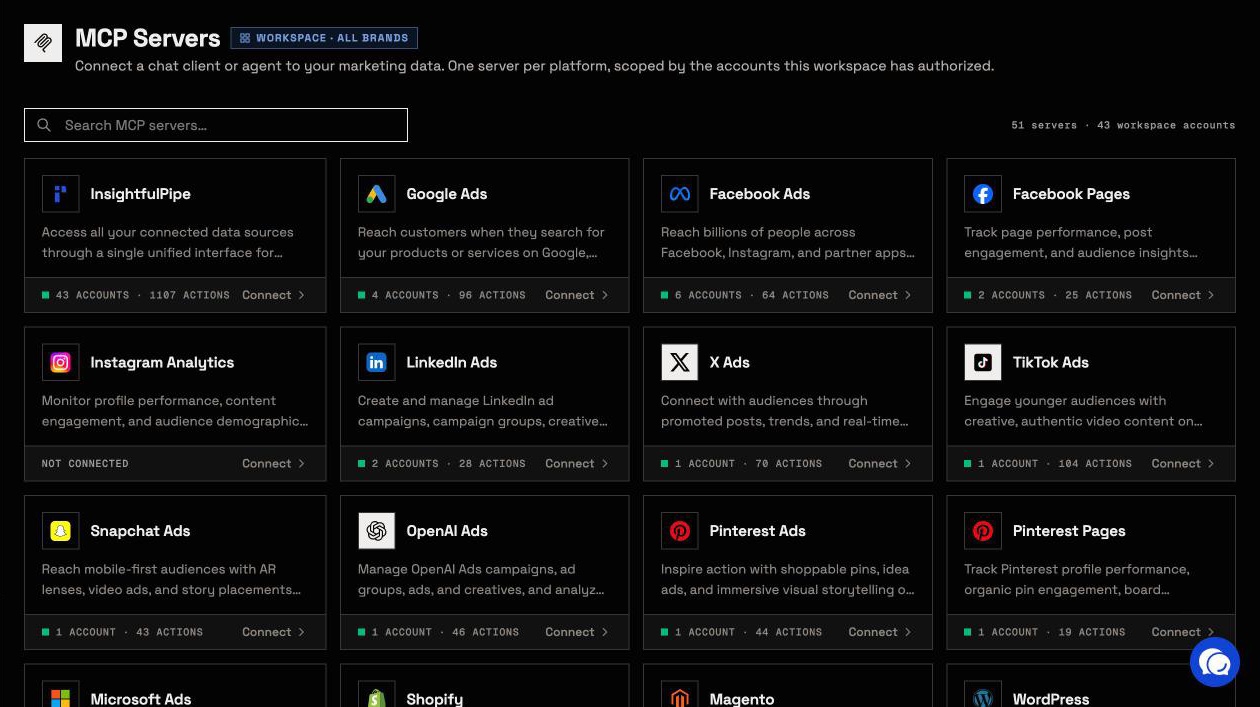This screenshot has width=1260, height=707.
Task: Click the InsightfulPipe card title
Action: [140, 194]
